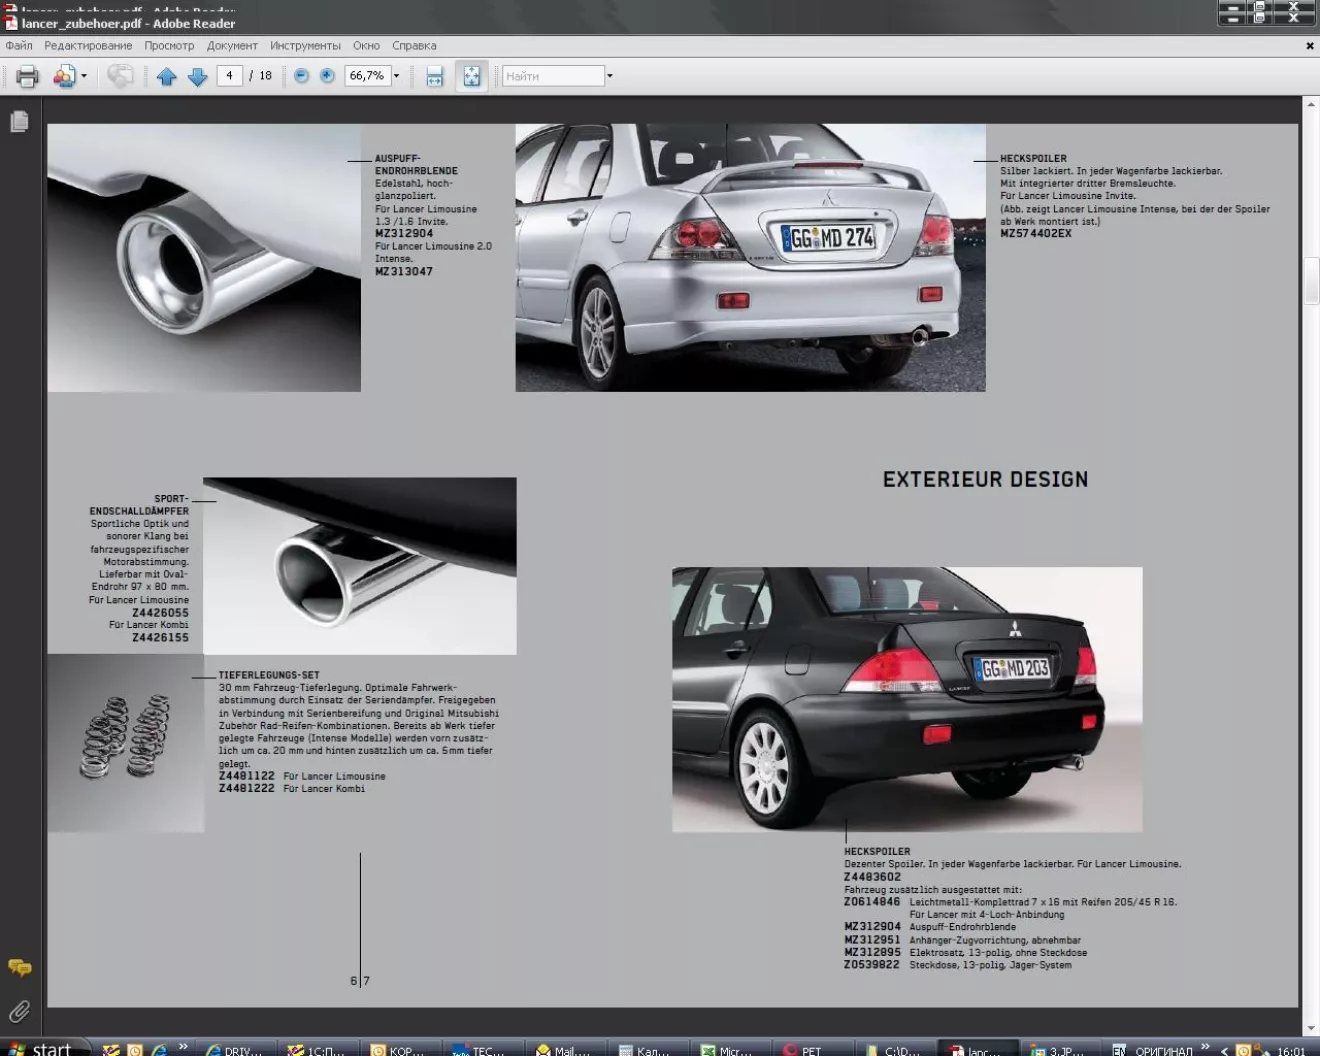Open the Comments panel icon

click(19, 967)
